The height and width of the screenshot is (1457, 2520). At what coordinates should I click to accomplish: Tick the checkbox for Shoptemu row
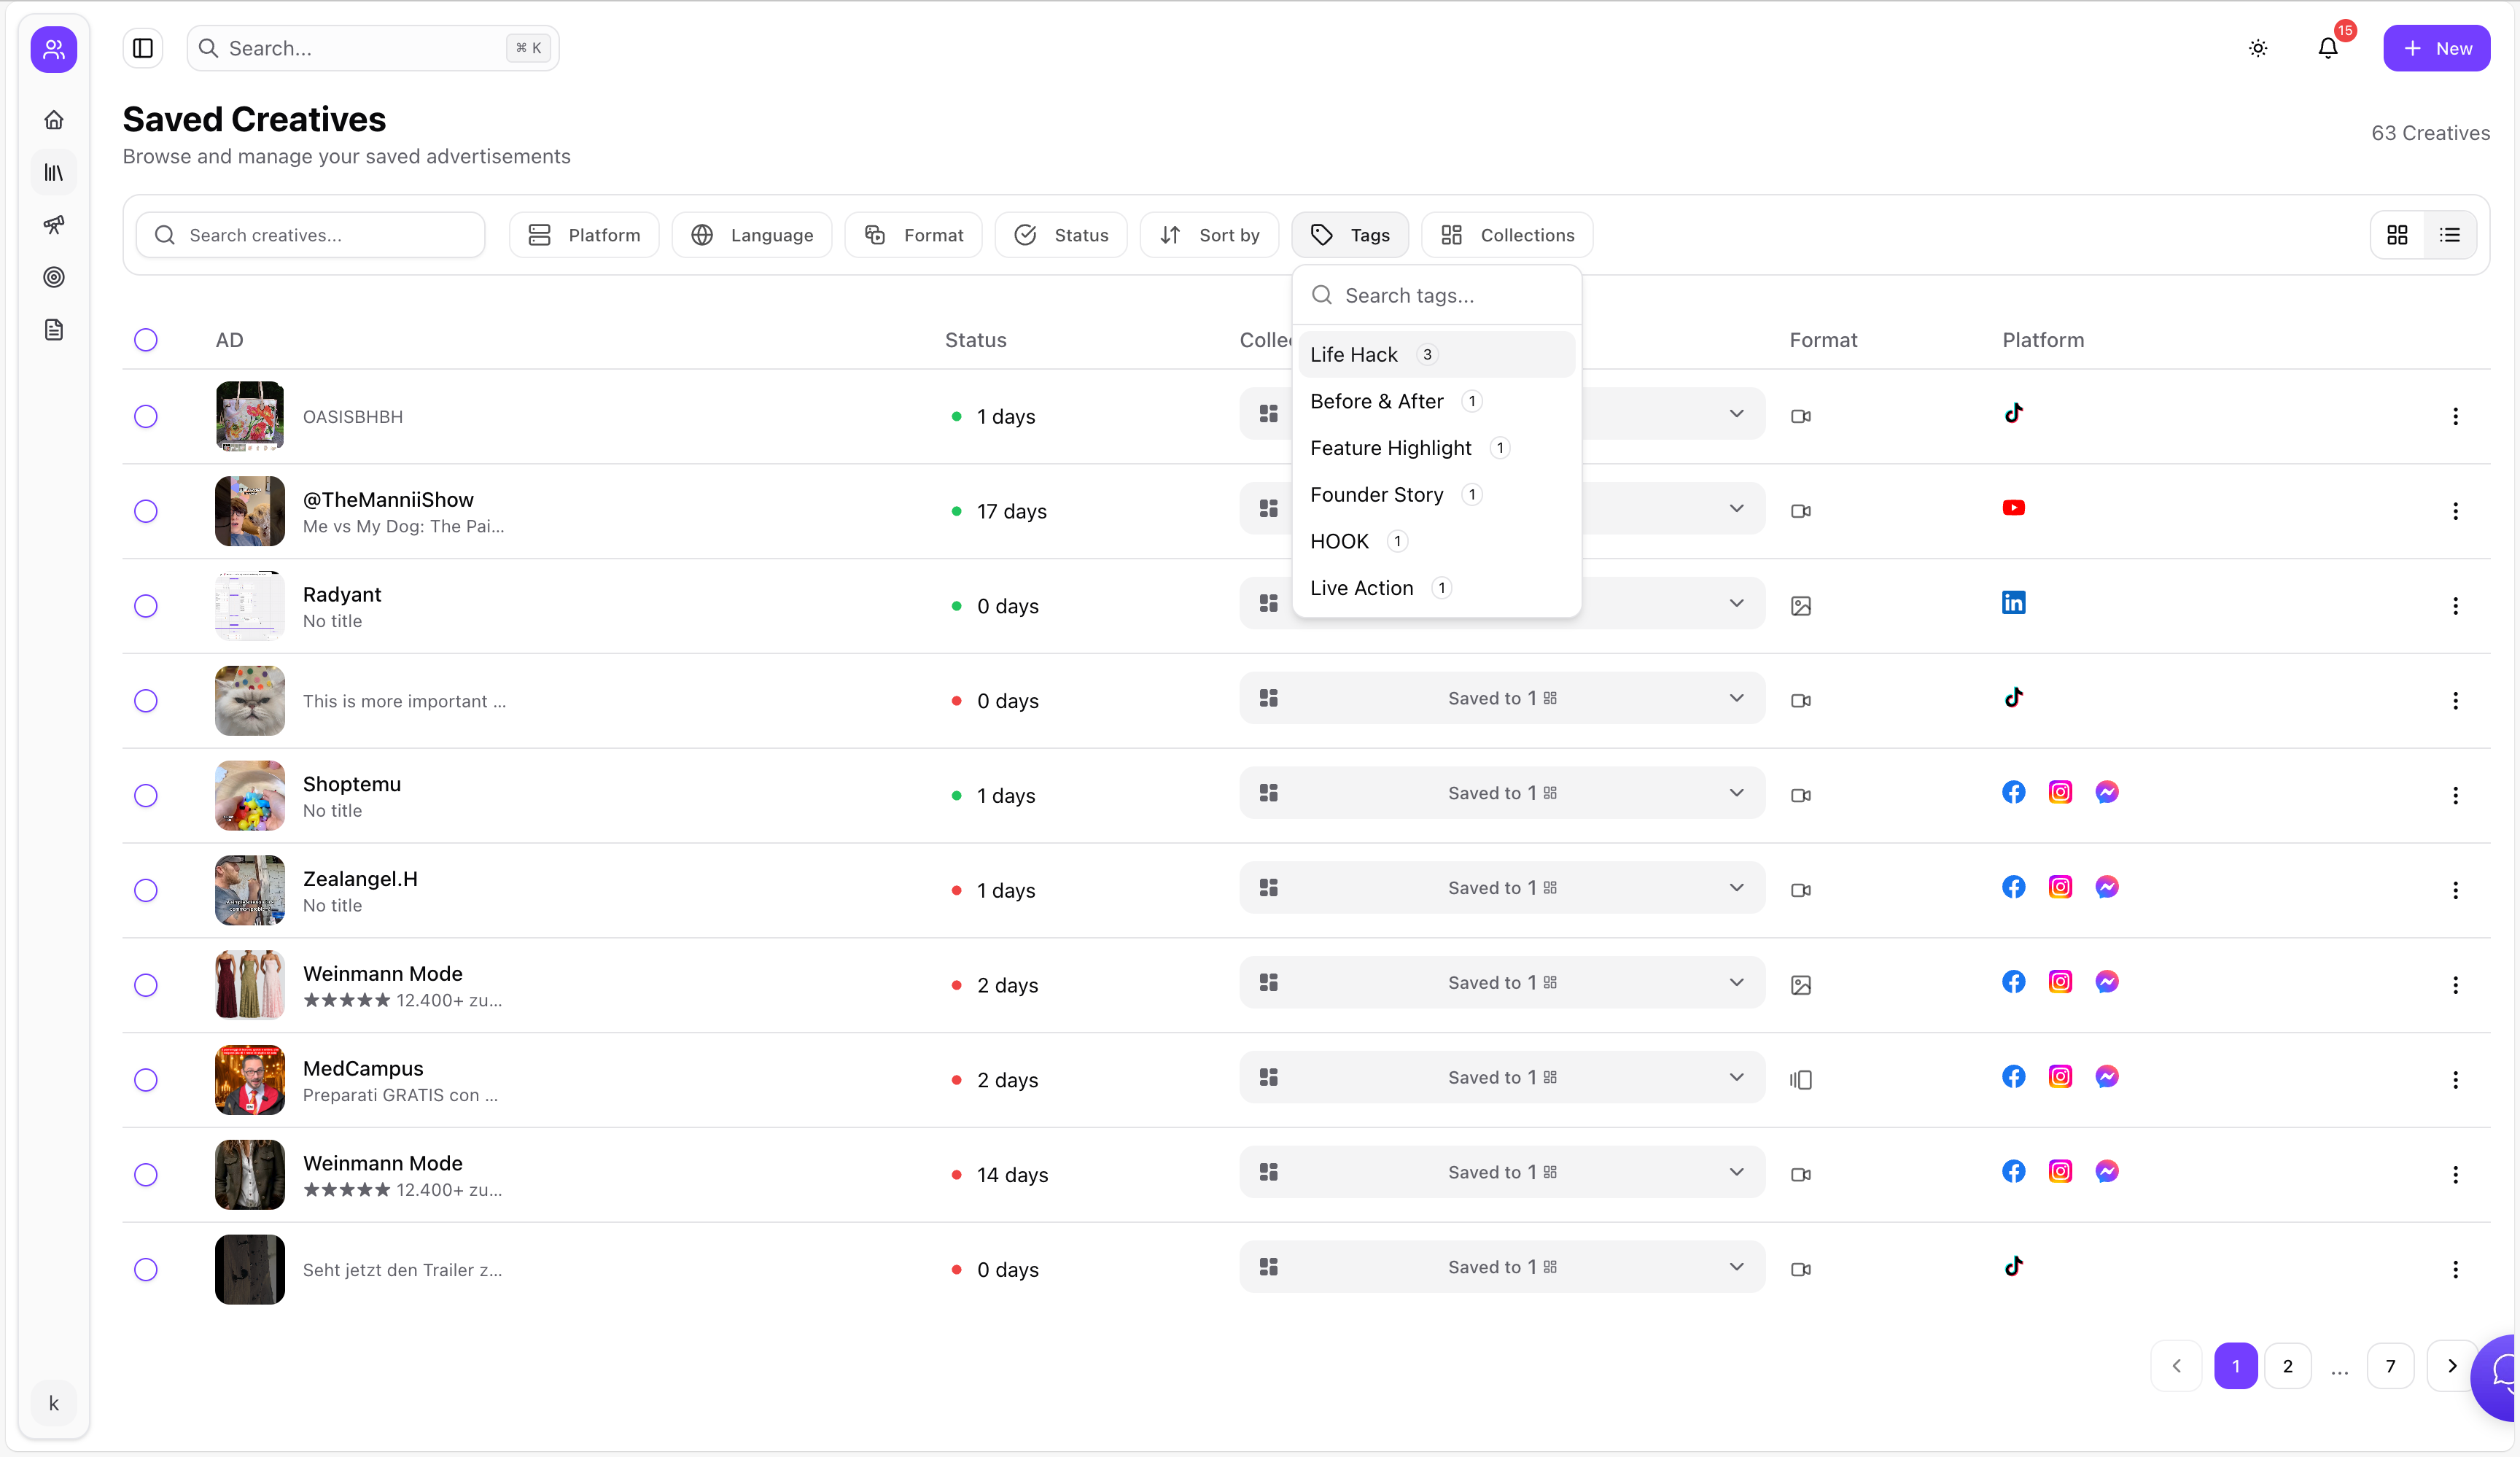click(146, 795)
